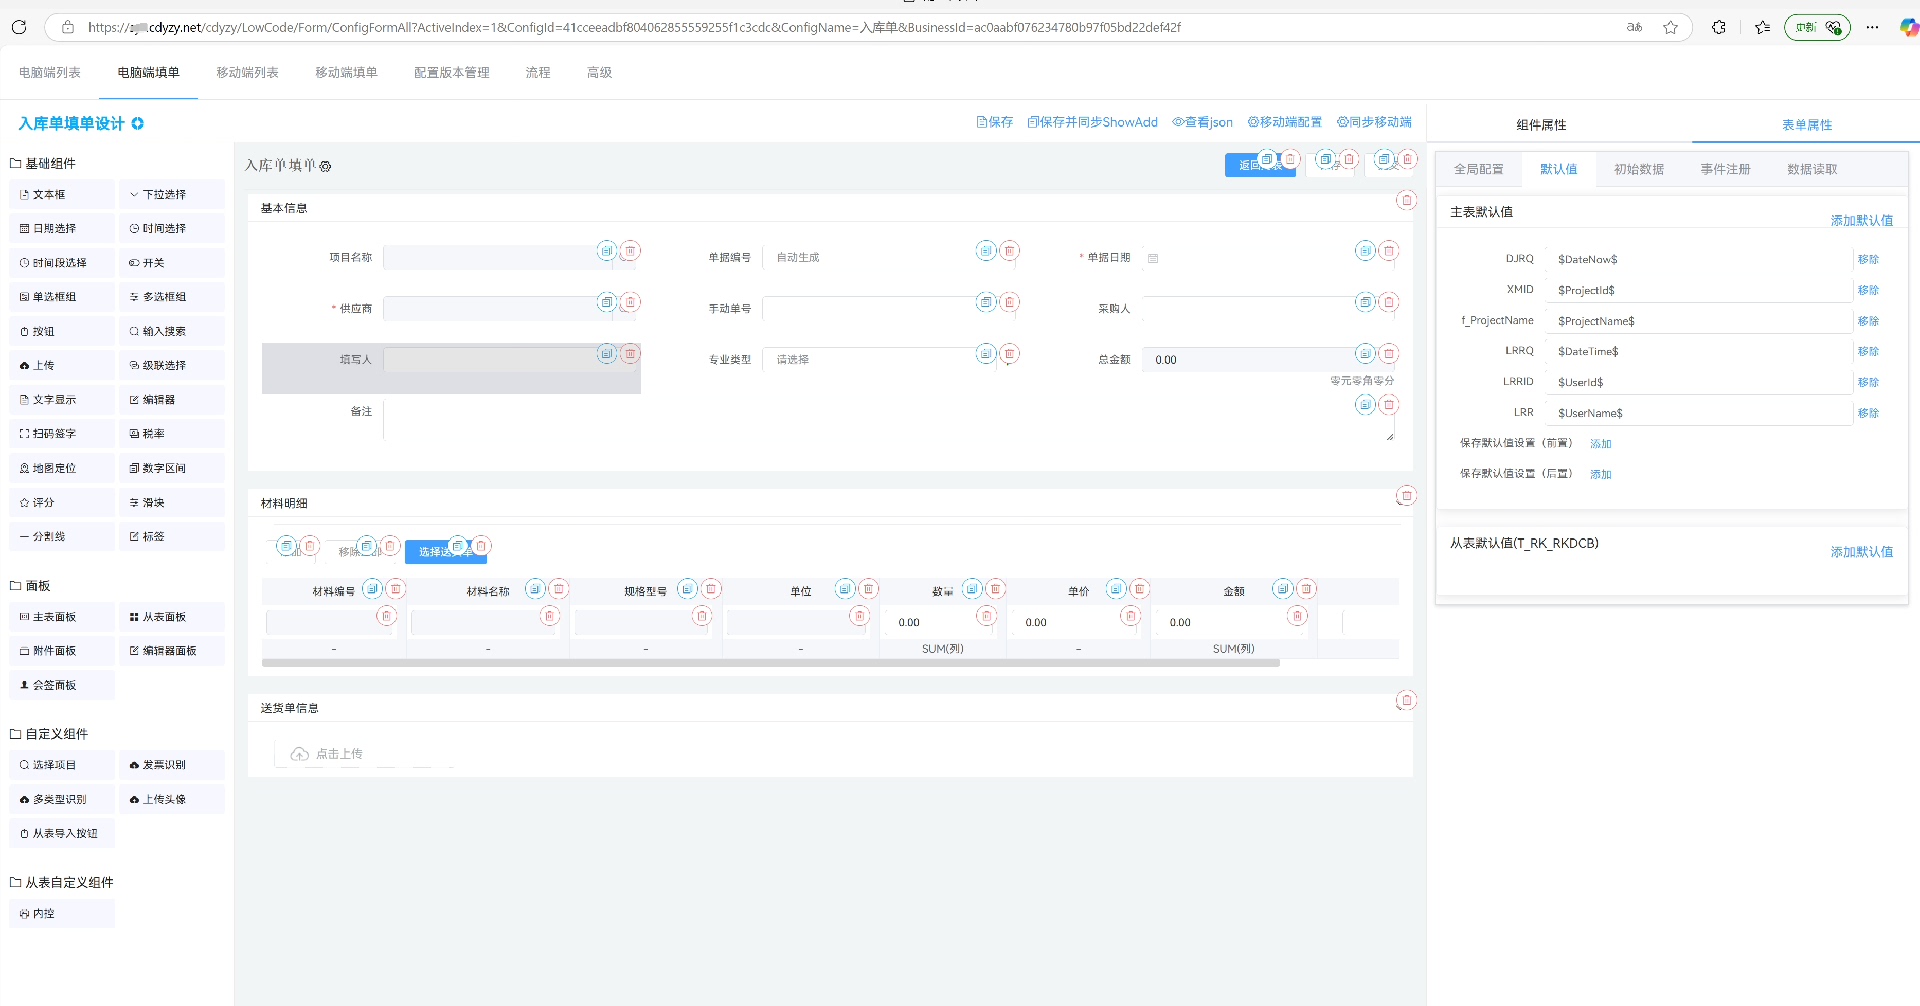Screen dimensions: 1920x1006
Task: Click 添加默认值 for 主表默认值
Action: pyautogui.click(x=1861, y=220)
